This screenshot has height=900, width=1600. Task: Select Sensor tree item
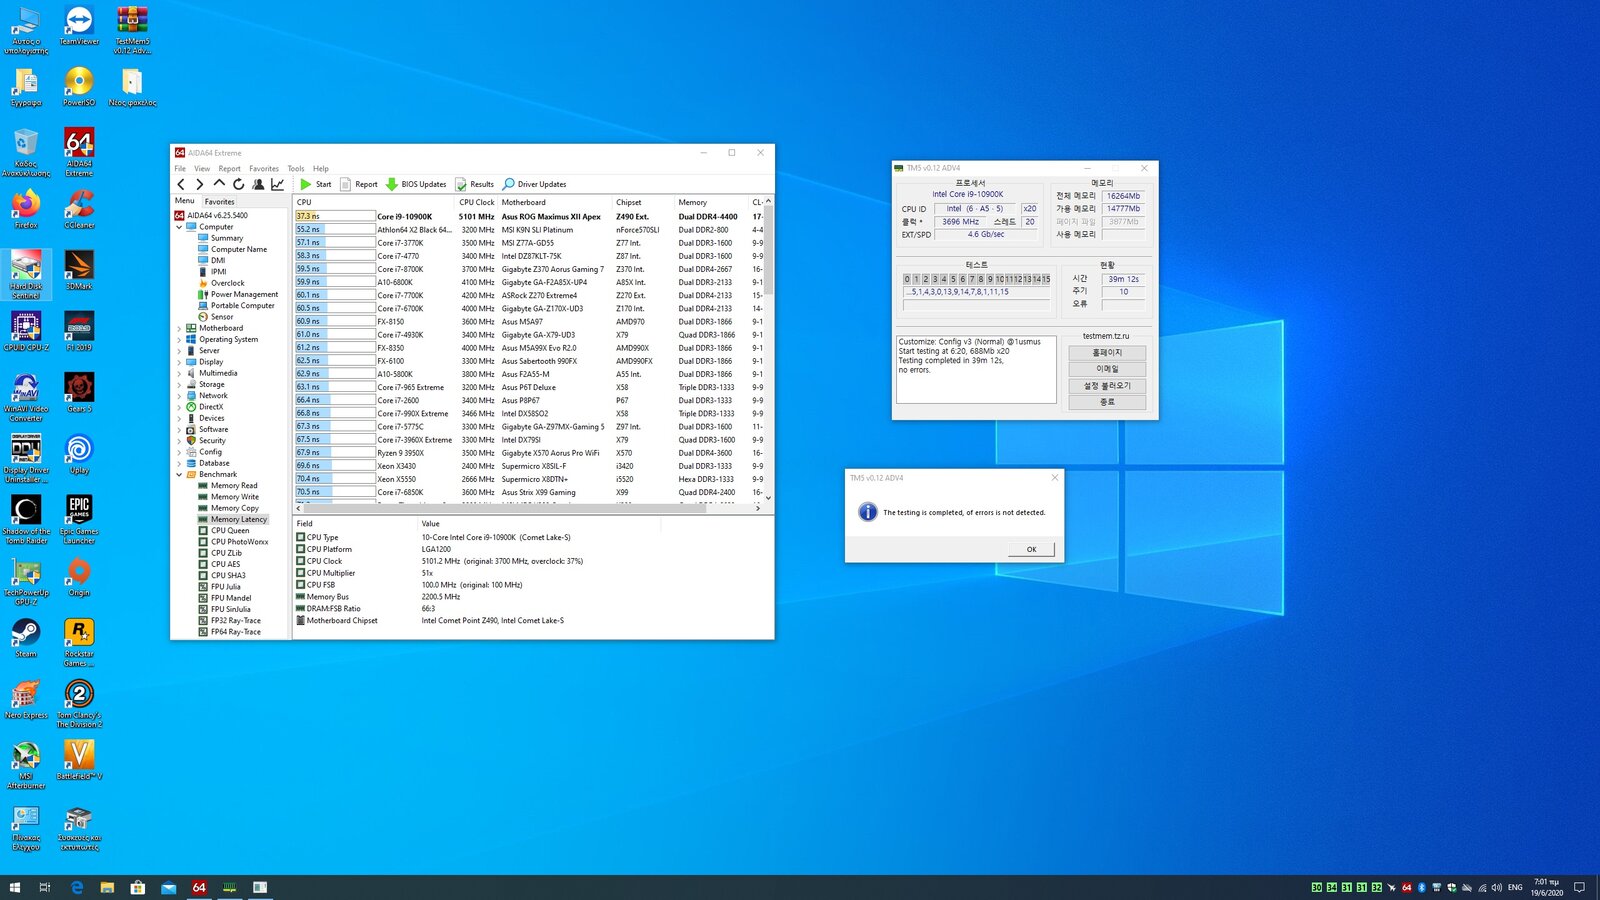point(222,317)
